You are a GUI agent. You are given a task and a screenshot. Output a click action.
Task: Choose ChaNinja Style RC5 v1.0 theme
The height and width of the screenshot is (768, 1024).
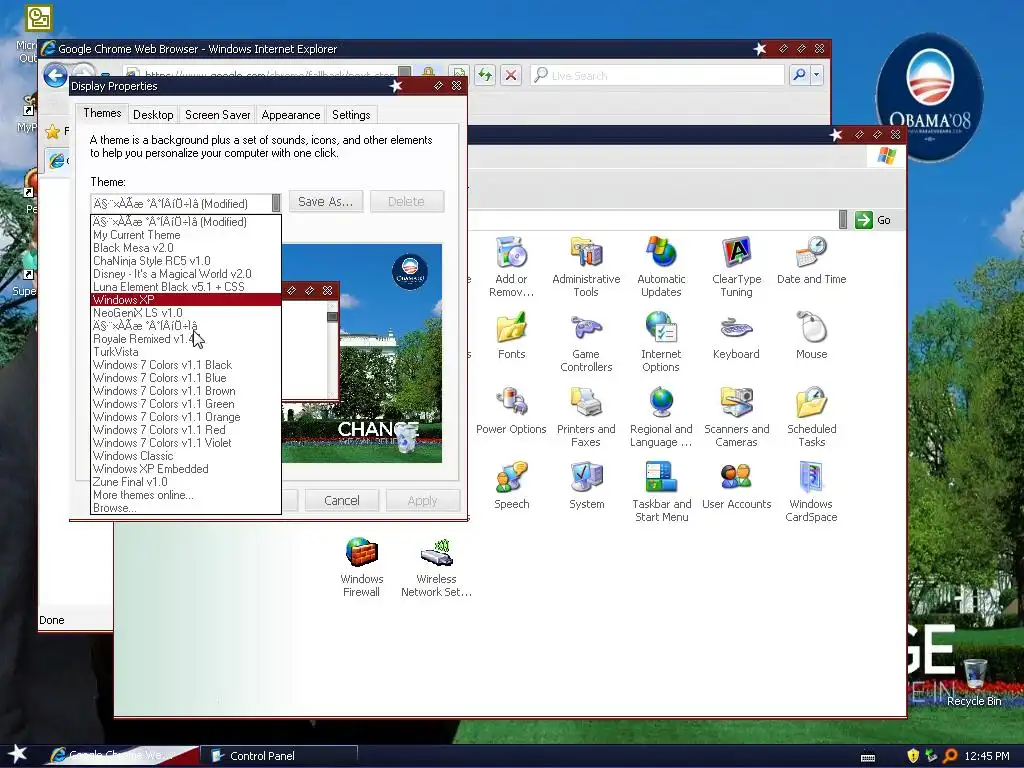186,261
